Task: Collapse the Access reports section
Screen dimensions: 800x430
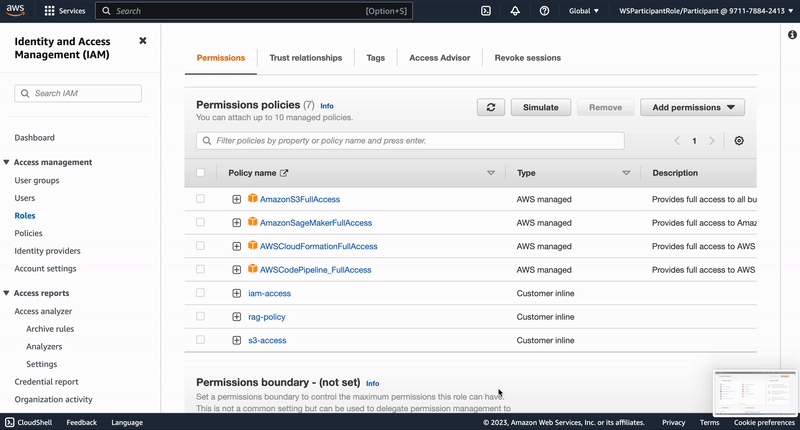Action: (6, 293)
